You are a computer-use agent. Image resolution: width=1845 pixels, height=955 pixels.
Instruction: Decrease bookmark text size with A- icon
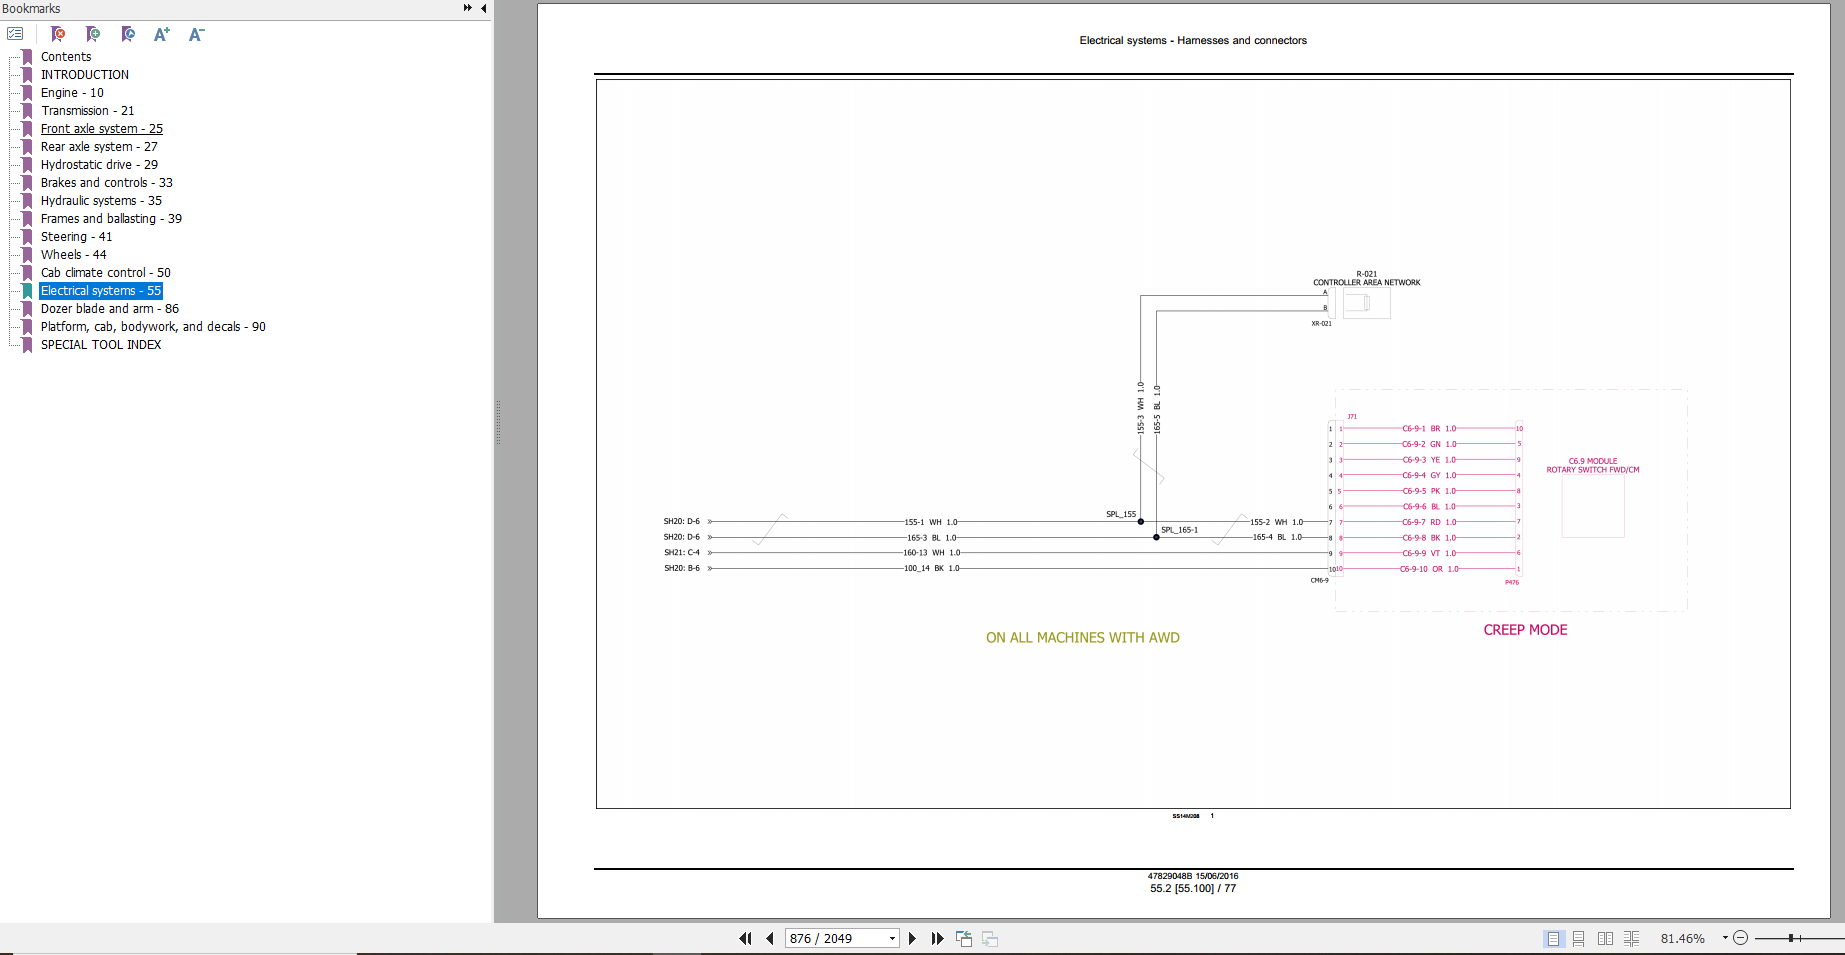[196, 34]
